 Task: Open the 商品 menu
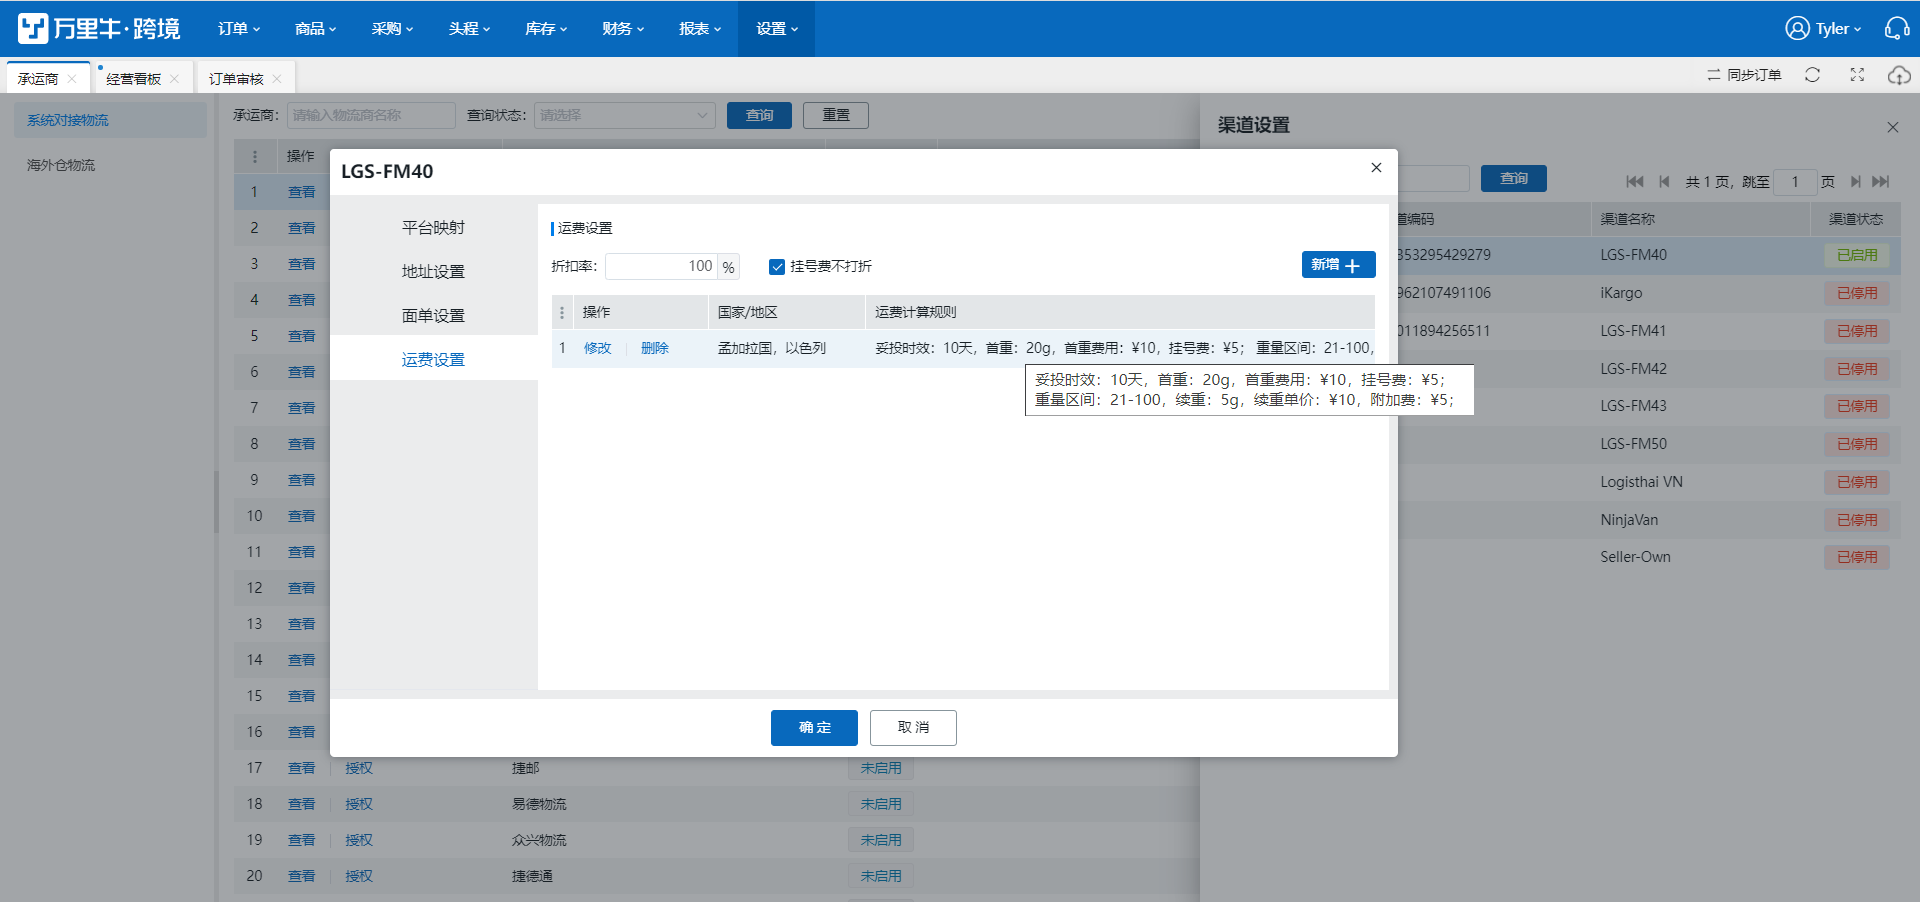[x=315, y=28]
